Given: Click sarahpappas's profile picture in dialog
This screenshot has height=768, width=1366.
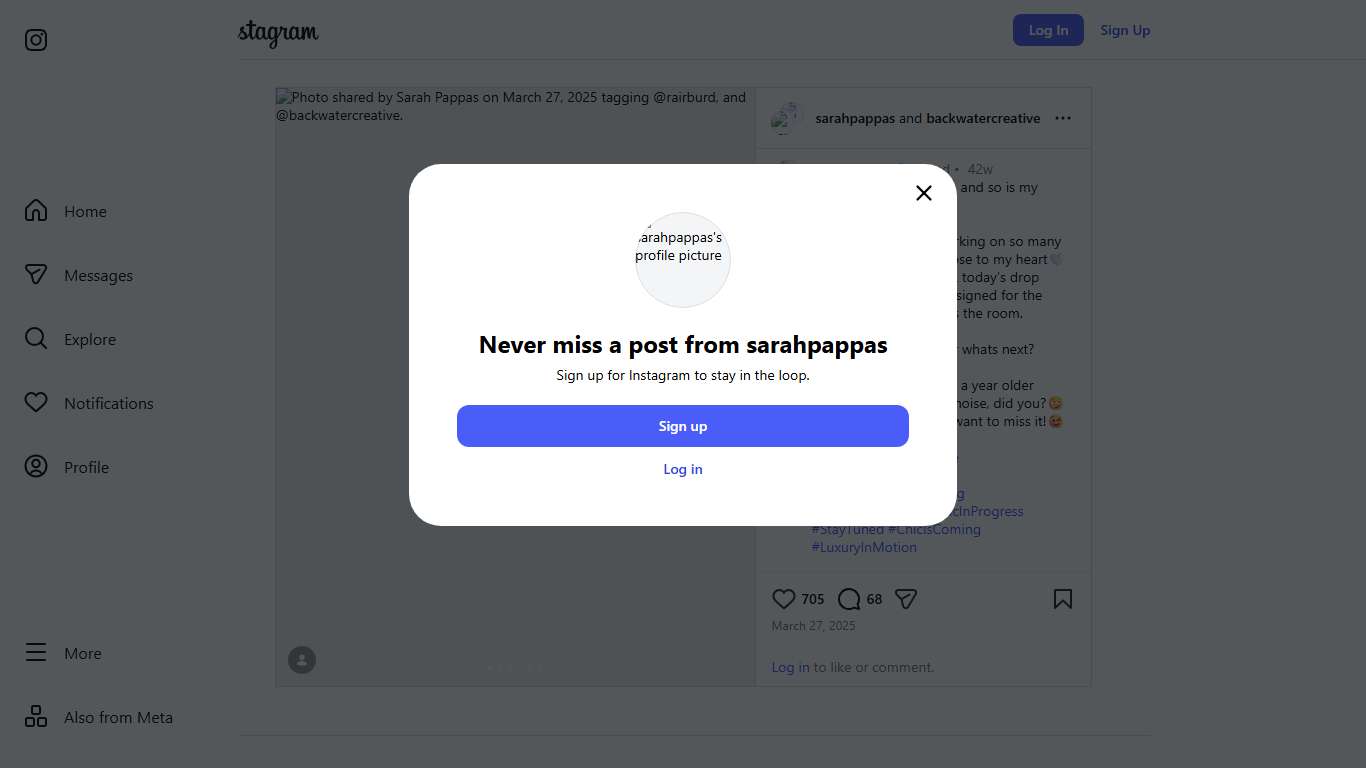Looking at the screenshot, I should 683,259.
